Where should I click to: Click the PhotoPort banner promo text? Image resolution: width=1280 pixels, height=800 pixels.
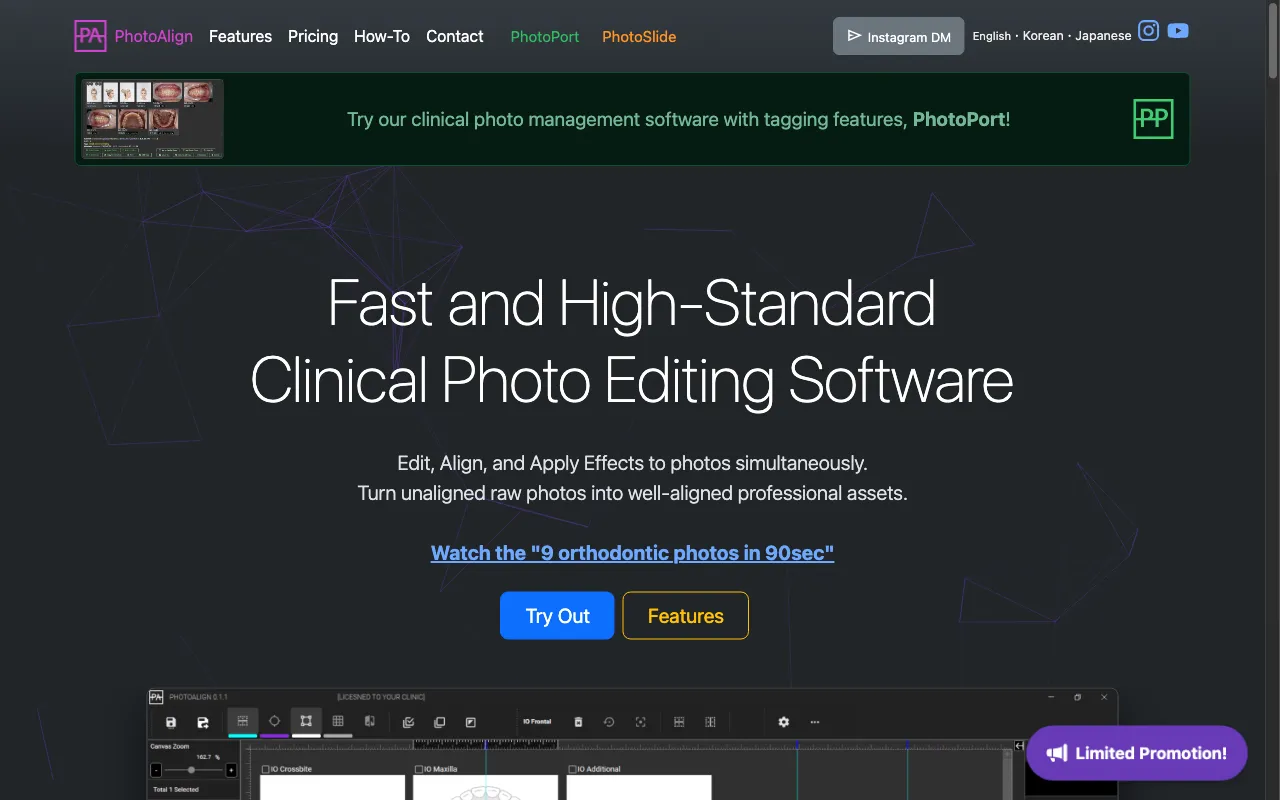679,119
